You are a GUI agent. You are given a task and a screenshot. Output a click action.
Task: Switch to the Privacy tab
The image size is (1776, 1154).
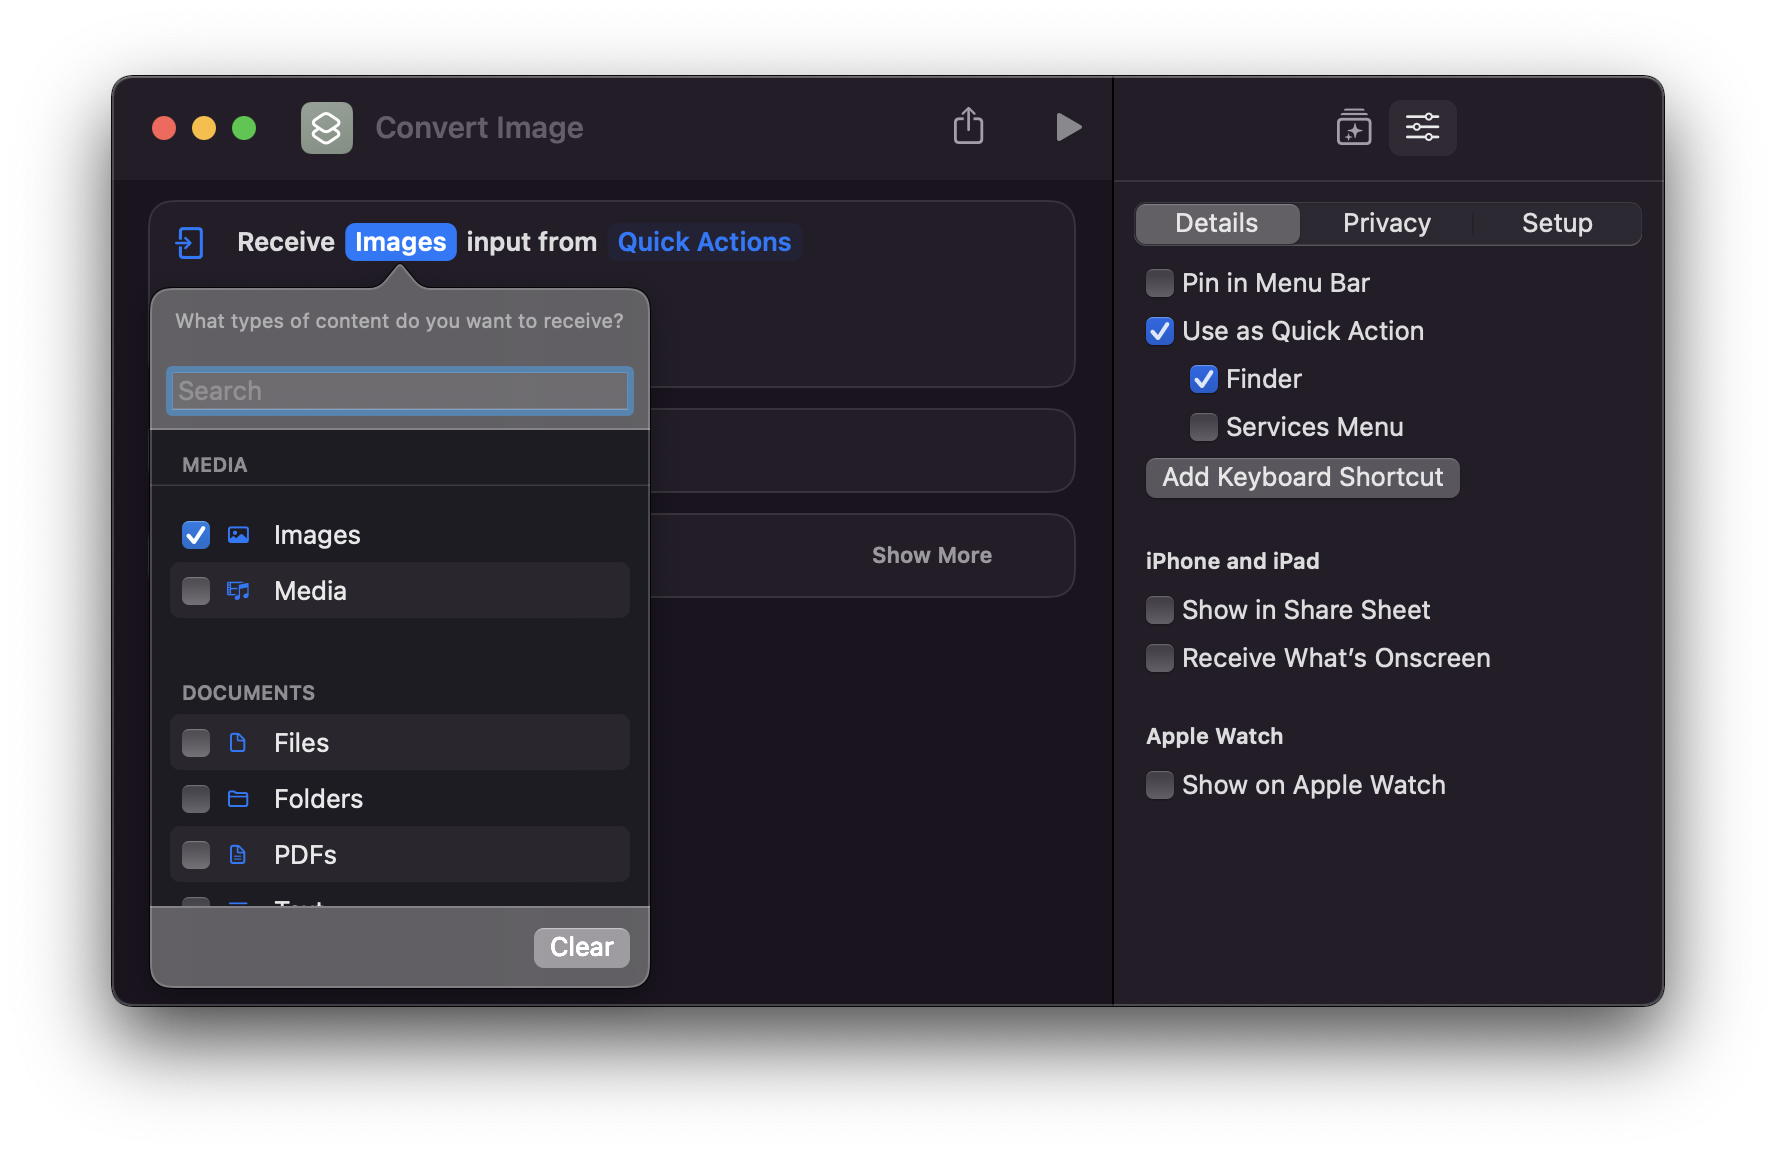[1386, 223]
